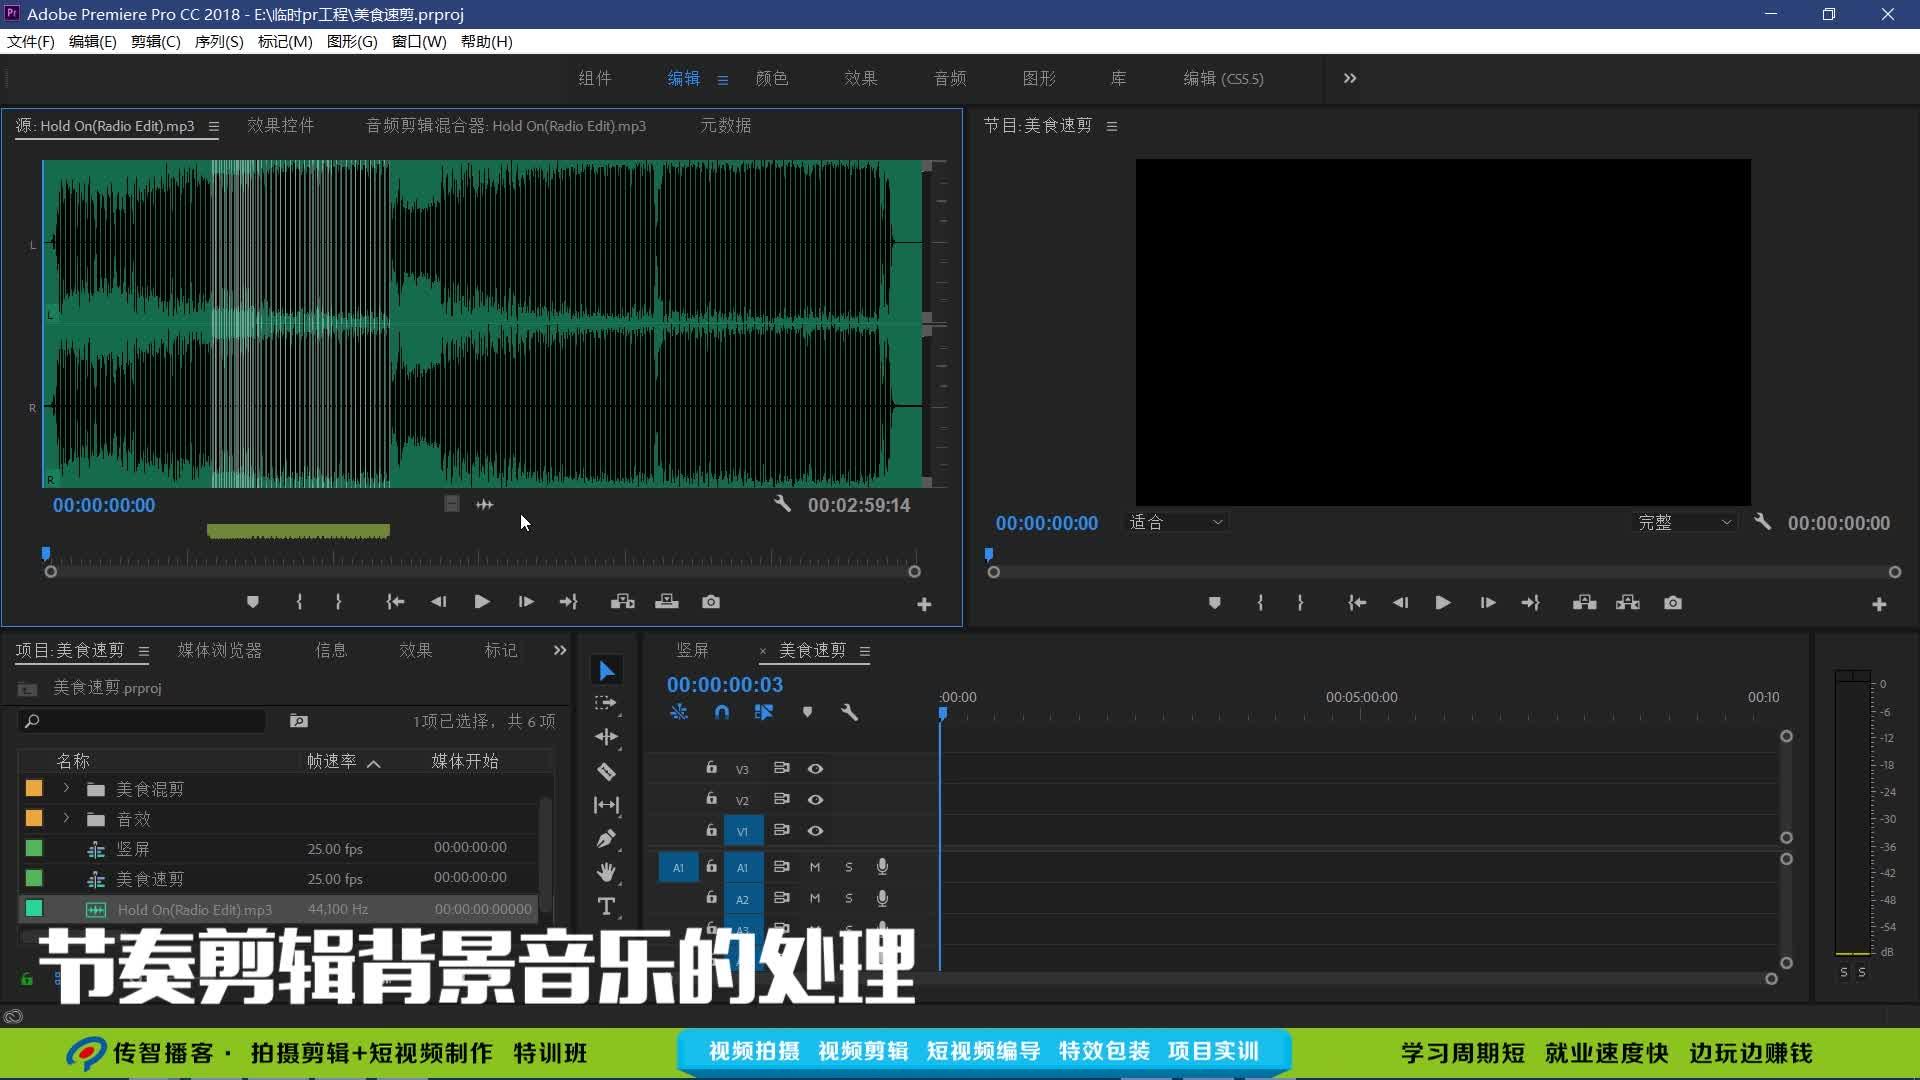This screenshot has height=1080, width=1920.
Task: Play the Program monitor sequence
Action: click(x=1443, y=603)
